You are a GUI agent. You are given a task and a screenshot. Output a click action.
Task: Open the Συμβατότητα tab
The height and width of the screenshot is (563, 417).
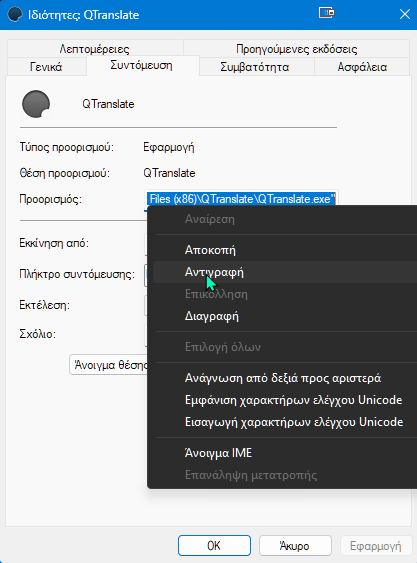[x=255, y=67]
